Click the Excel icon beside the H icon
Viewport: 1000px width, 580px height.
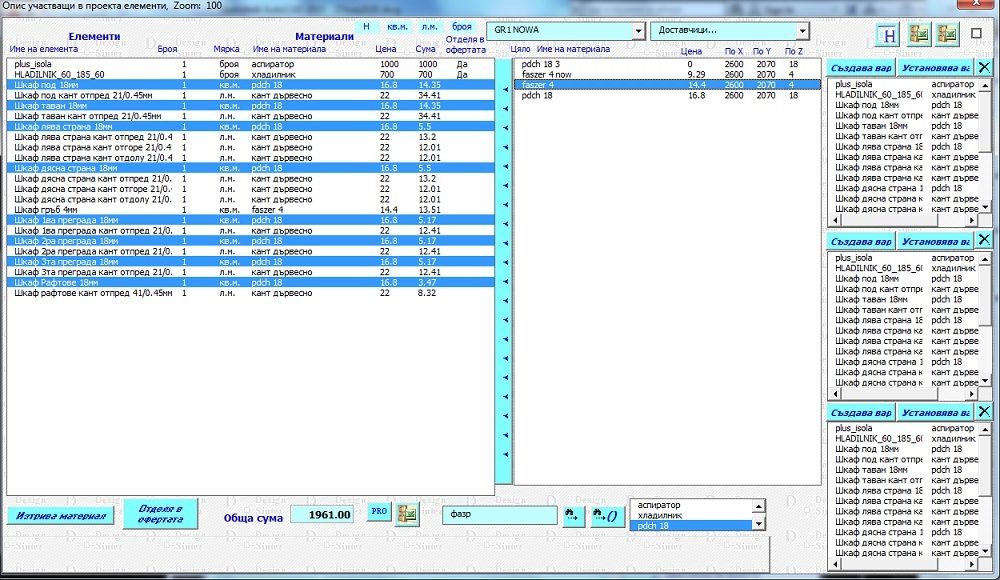click(x=918, y=34)
